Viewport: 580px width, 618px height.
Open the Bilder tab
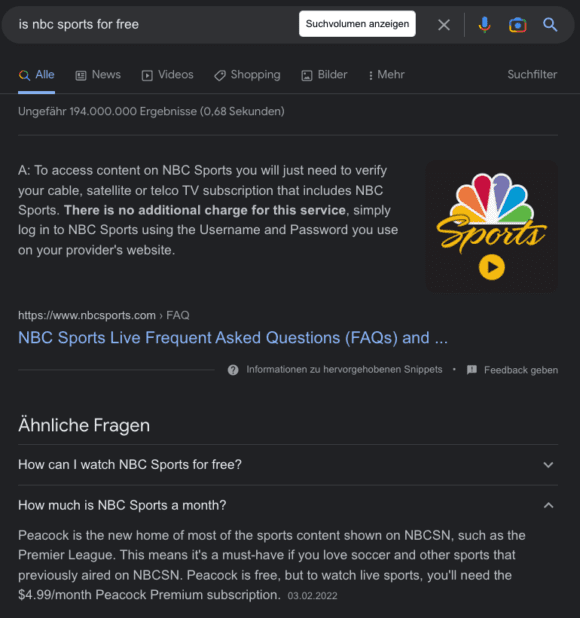coord(324,75)
